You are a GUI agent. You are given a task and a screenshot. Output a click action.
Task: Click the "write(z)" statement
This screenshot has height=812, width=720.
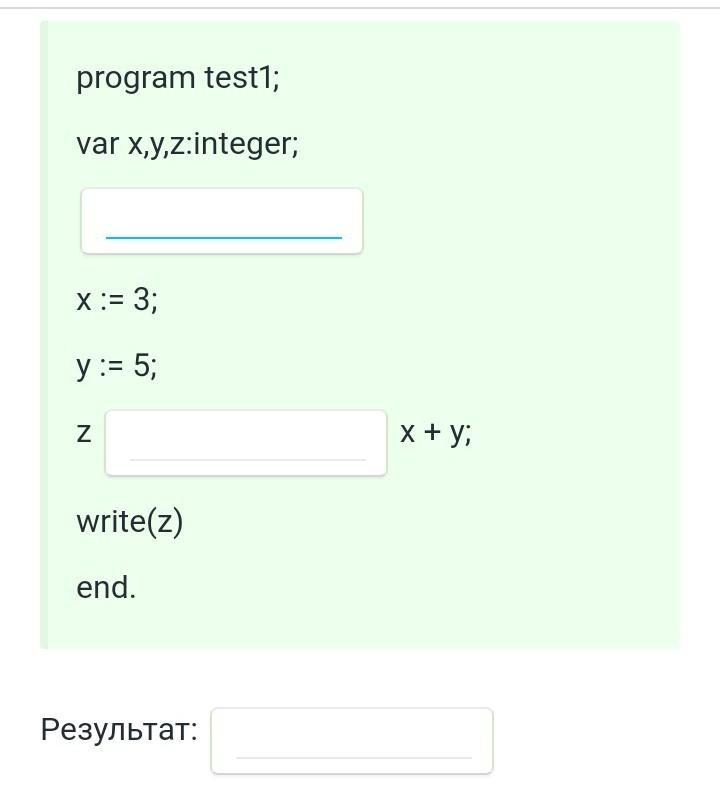click(x=130, y=522)
